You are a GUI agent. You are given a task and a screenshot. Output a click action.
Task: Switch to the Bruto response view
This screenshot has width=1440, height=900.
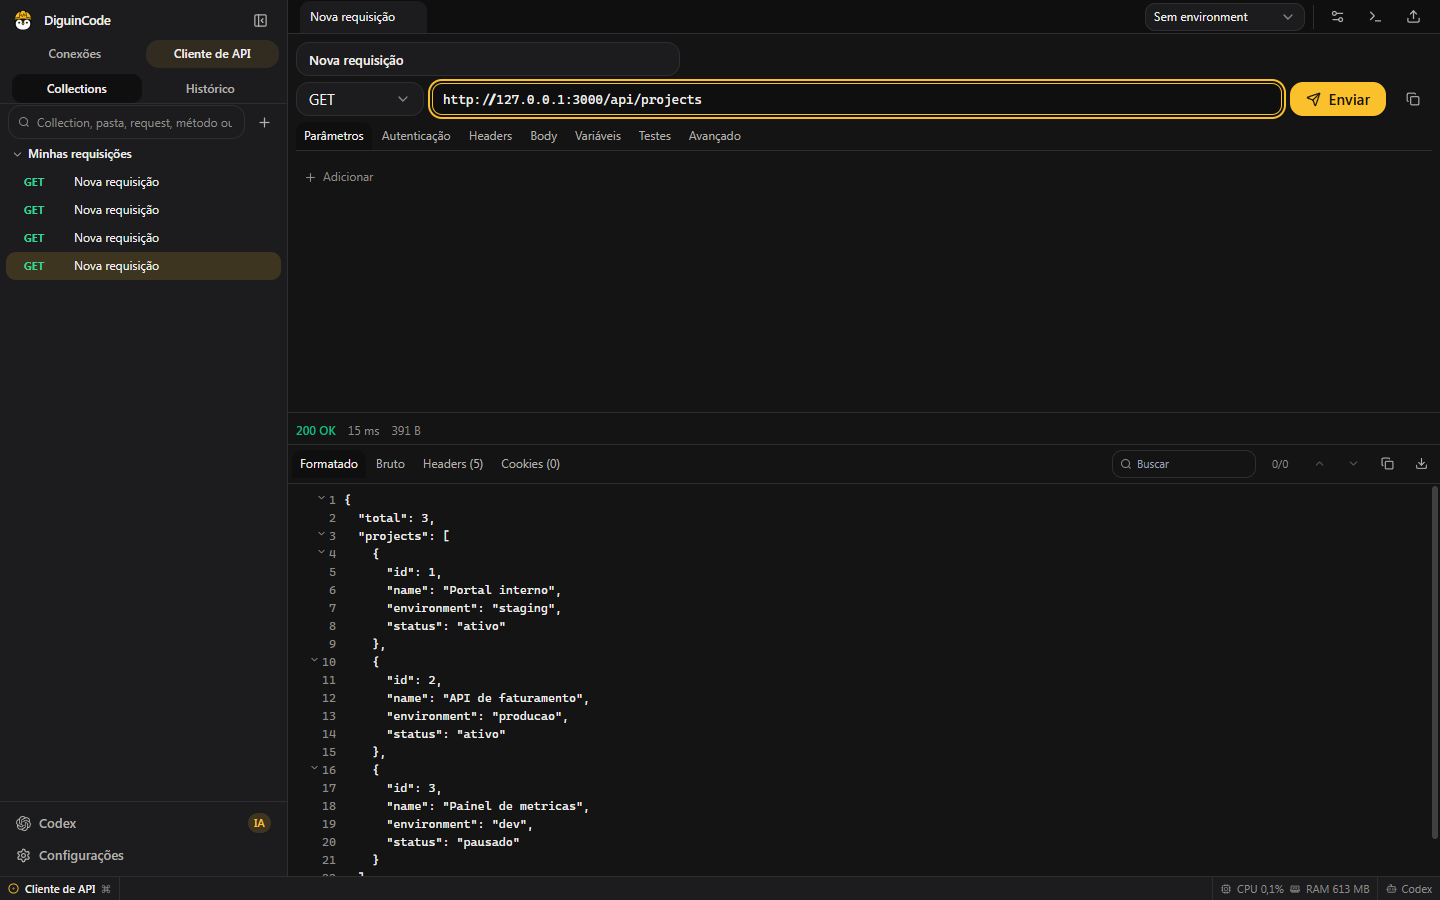click(x=390, y=464)
